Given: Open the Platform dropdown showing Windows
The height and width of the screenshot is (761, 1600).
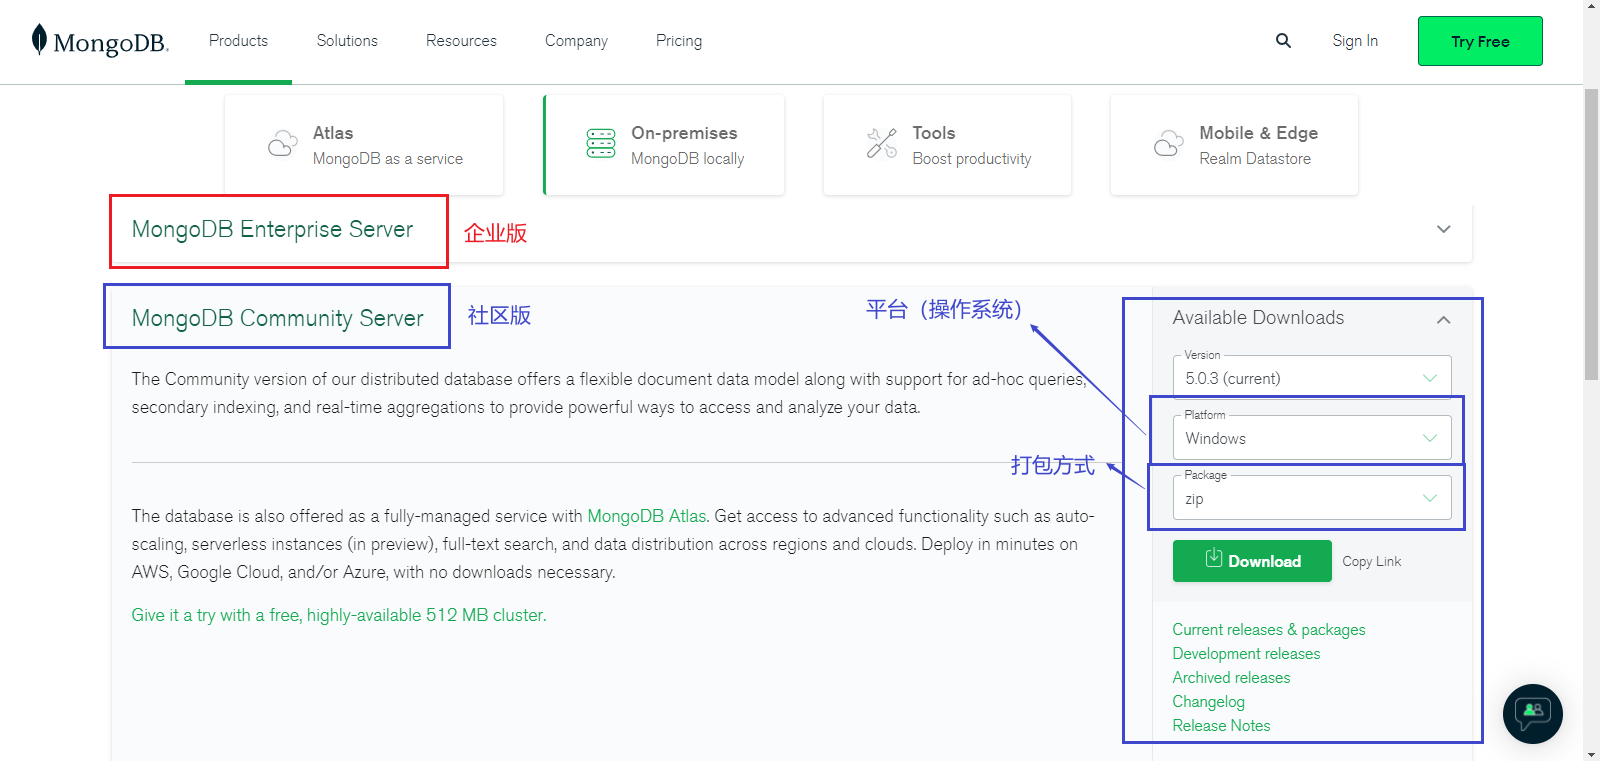Looking at the screenshot, I should click(1312, 438).
